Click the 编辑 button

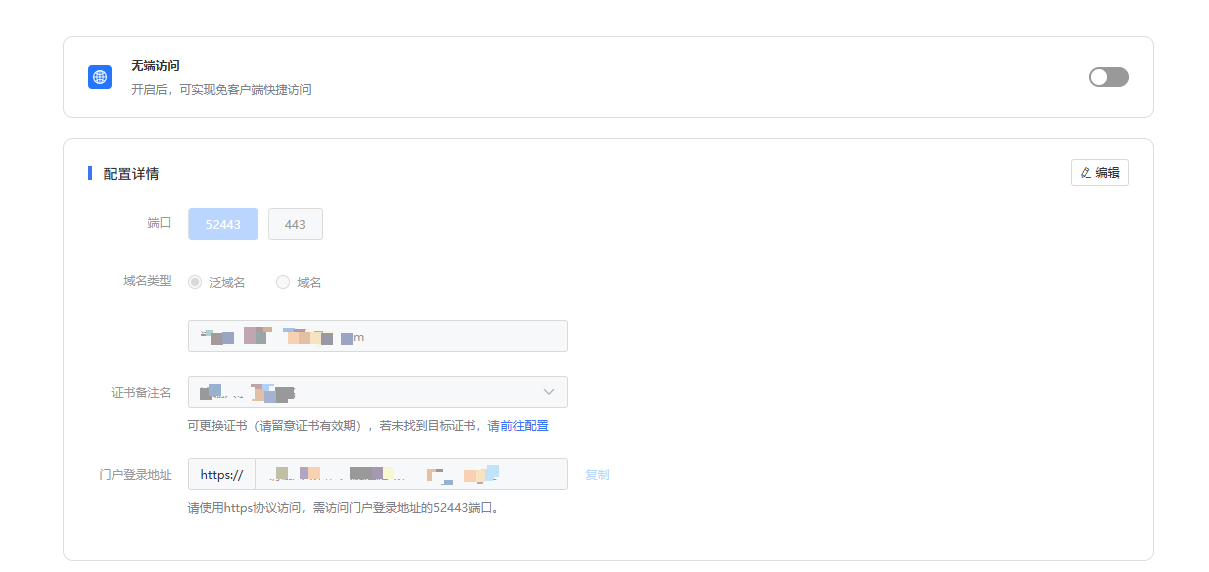[x=1100, y=173]
